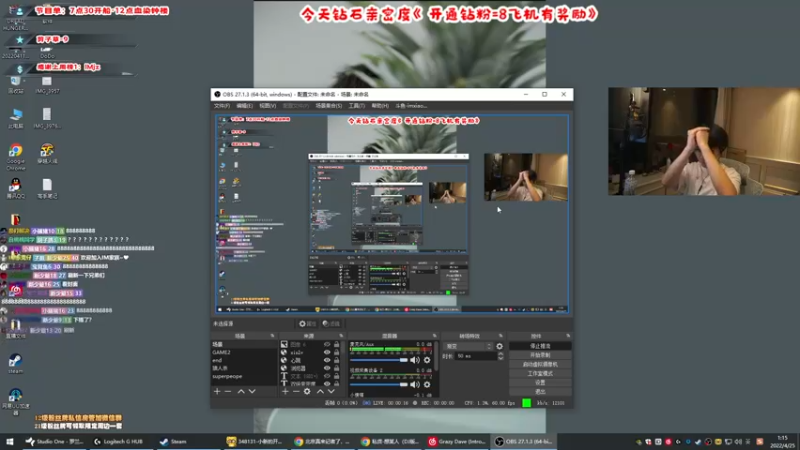
Task: Open the 此电脑 desktop icon
Action: coord(16,118)
